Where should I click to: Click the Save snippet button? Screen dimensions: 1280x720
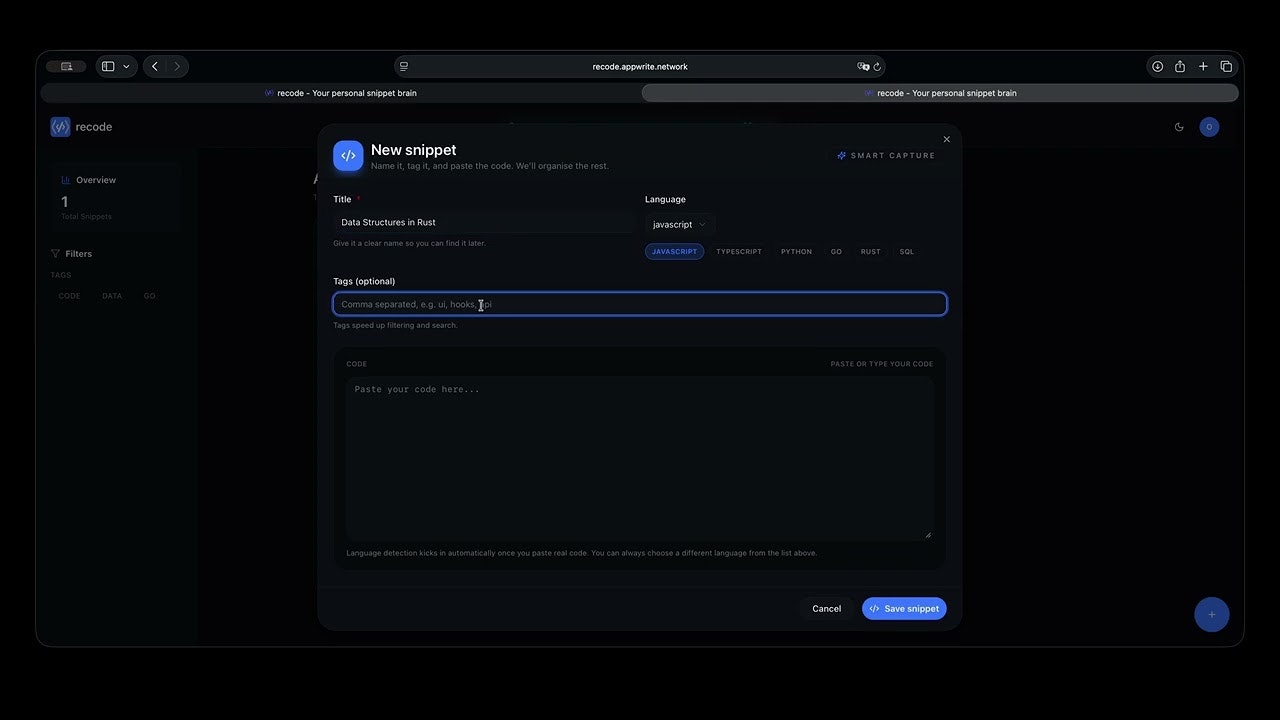click(x=904, y=608)
